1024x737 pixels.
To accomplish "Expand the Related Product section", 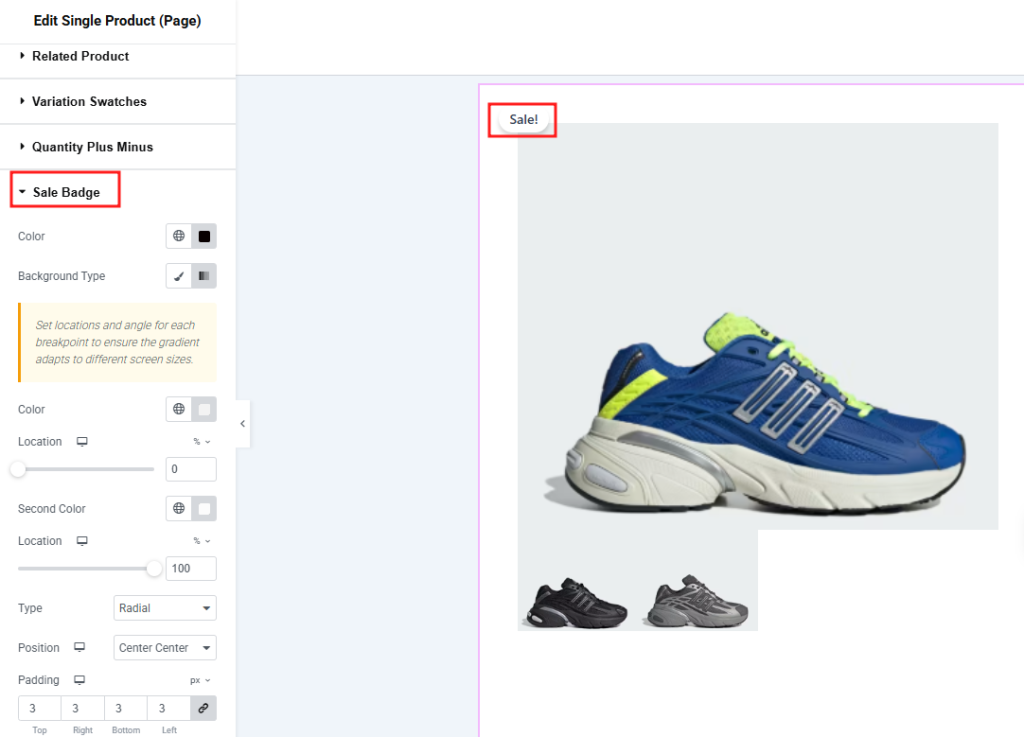I will tap(118, 56).
